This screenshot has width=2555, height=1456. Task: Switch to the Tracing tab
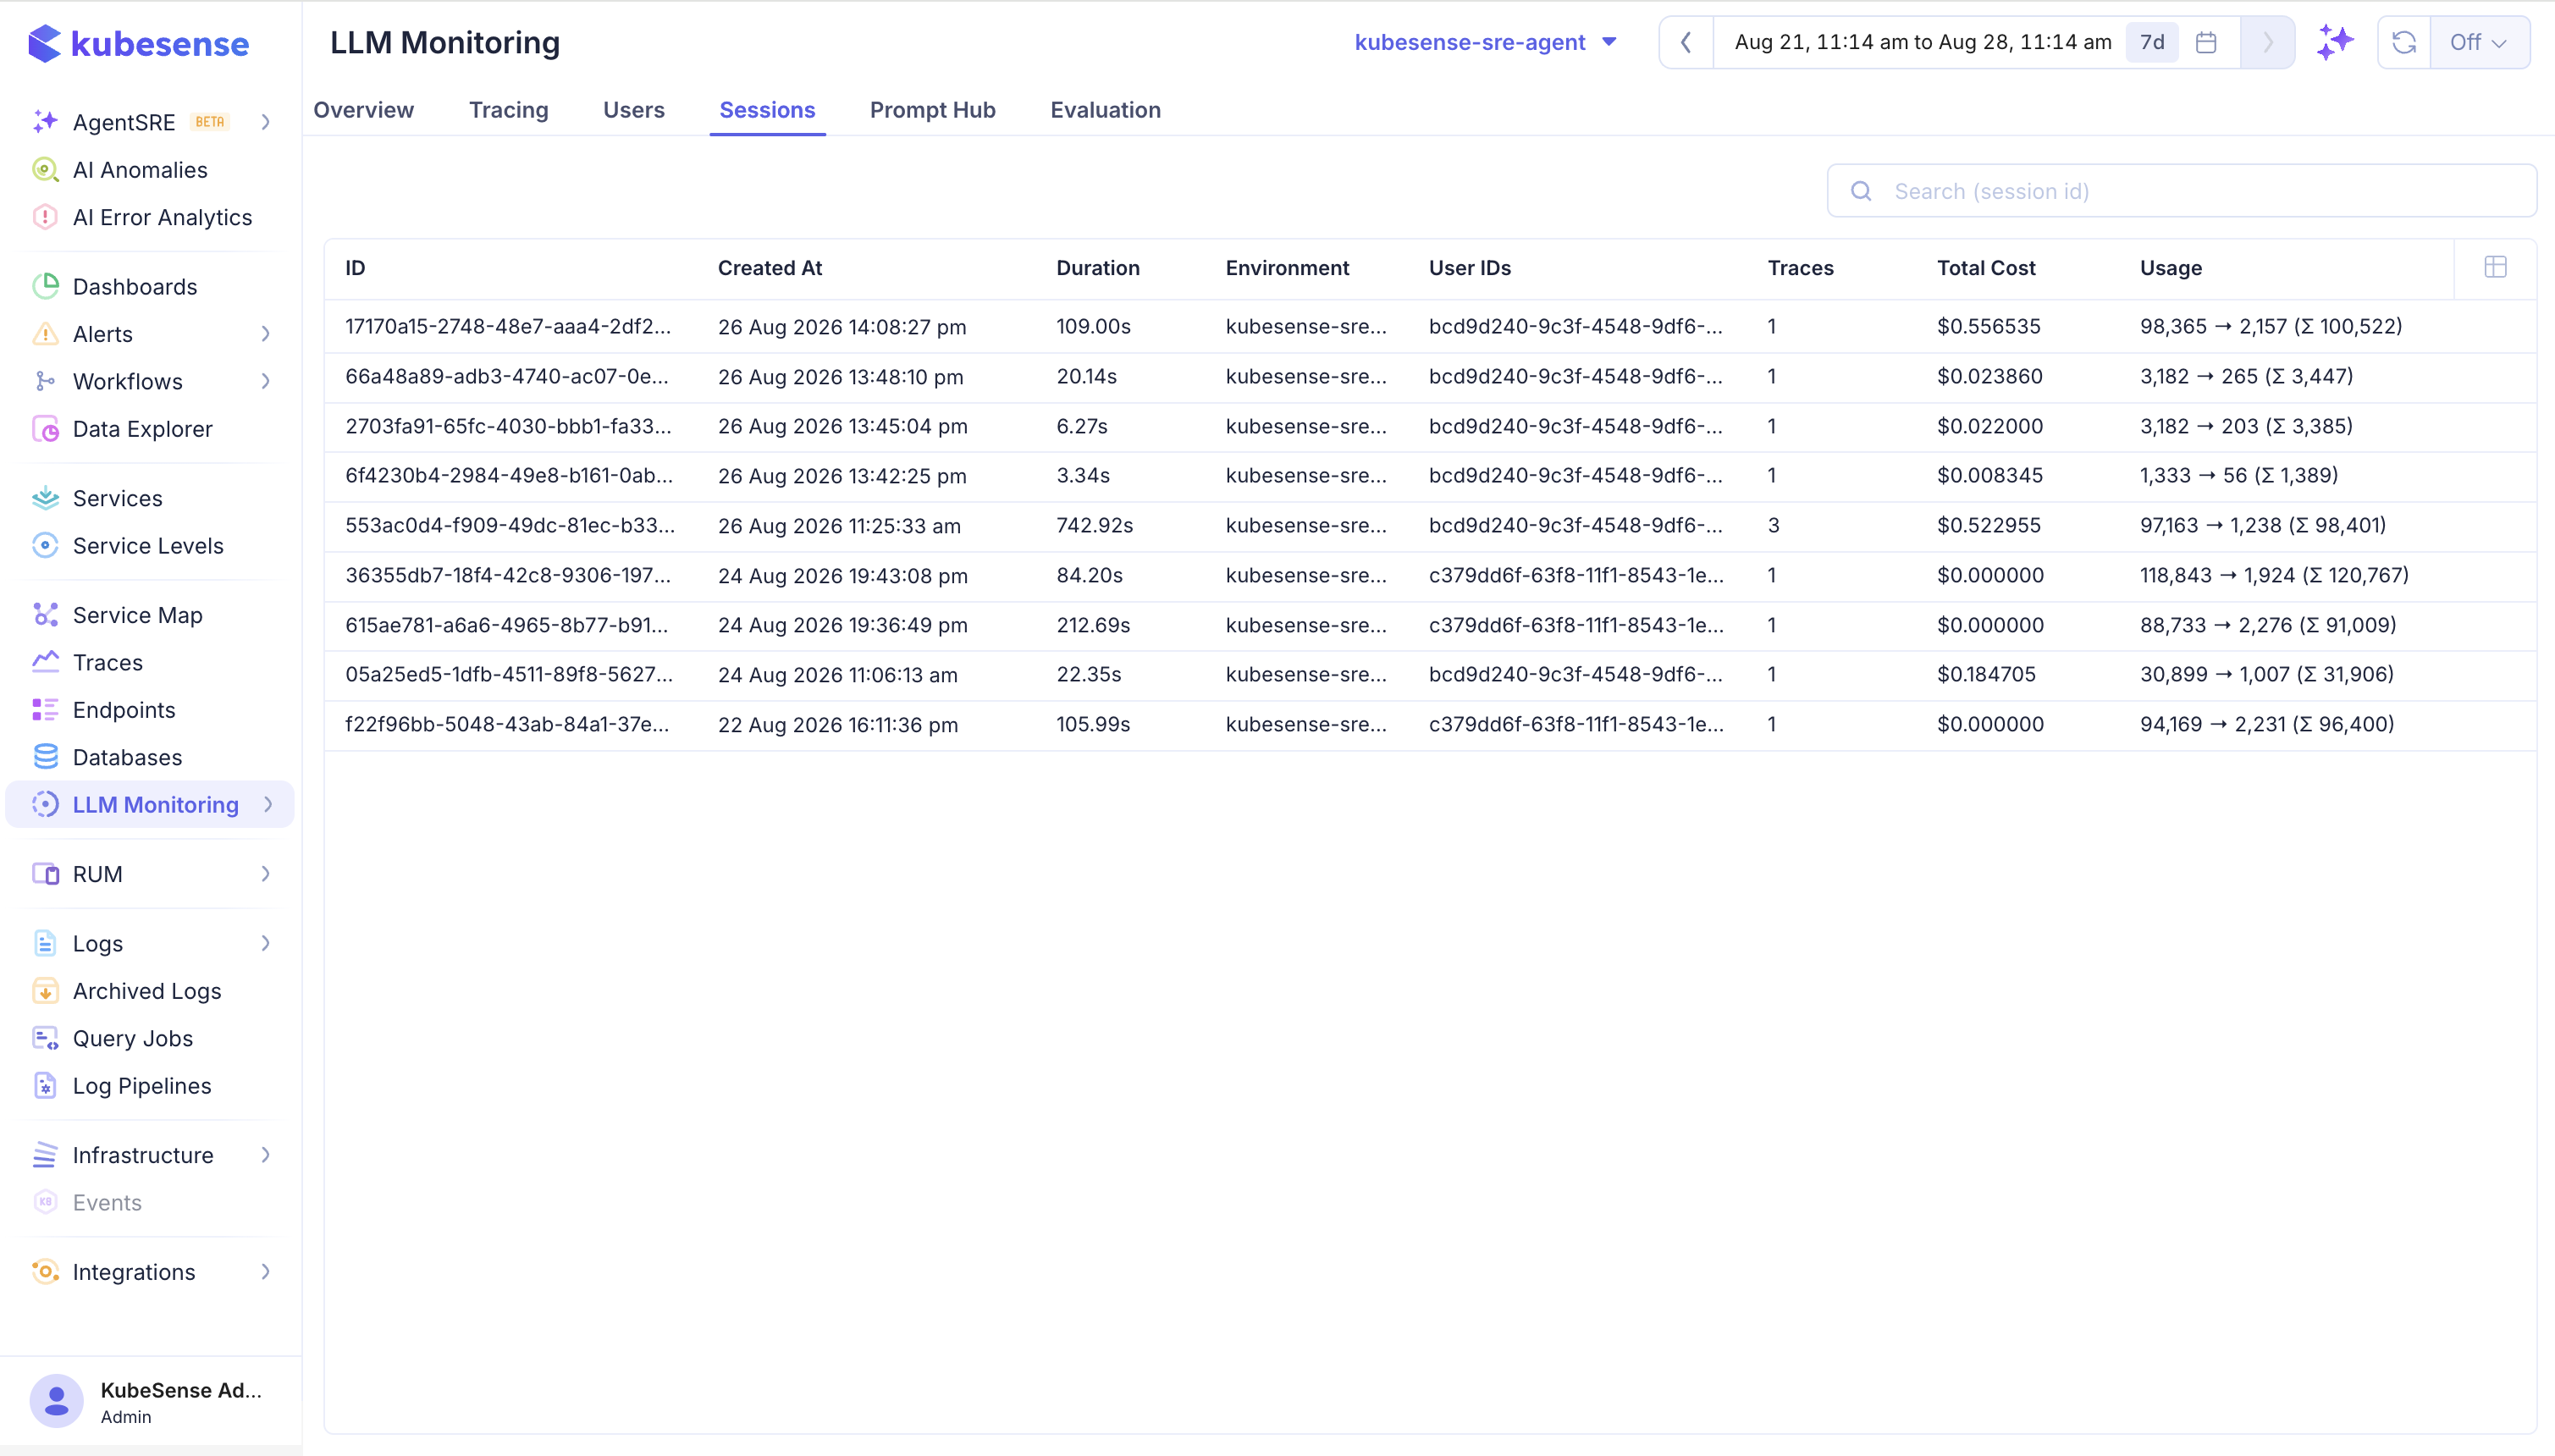click(508, 110)
